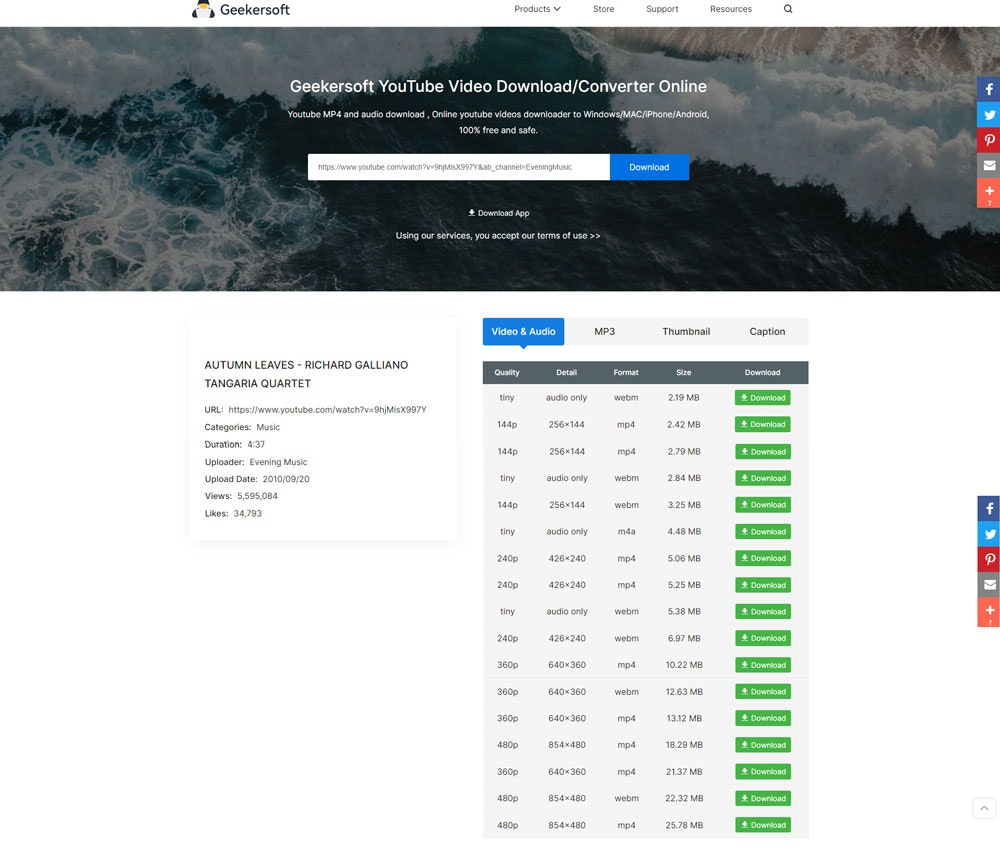The height and width of the screenshot is (865, 1000).
Task: Click the YouTube URL input field
Action: 459,167
